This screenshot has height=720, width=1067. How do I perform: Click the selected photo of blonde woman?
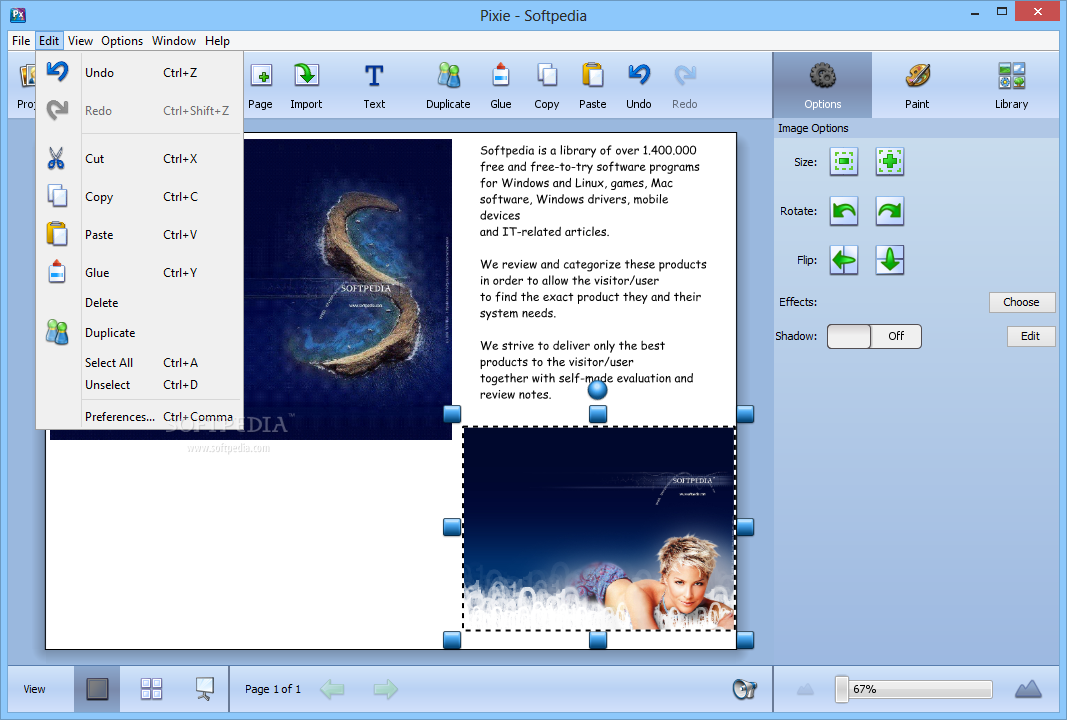[599, 528]
